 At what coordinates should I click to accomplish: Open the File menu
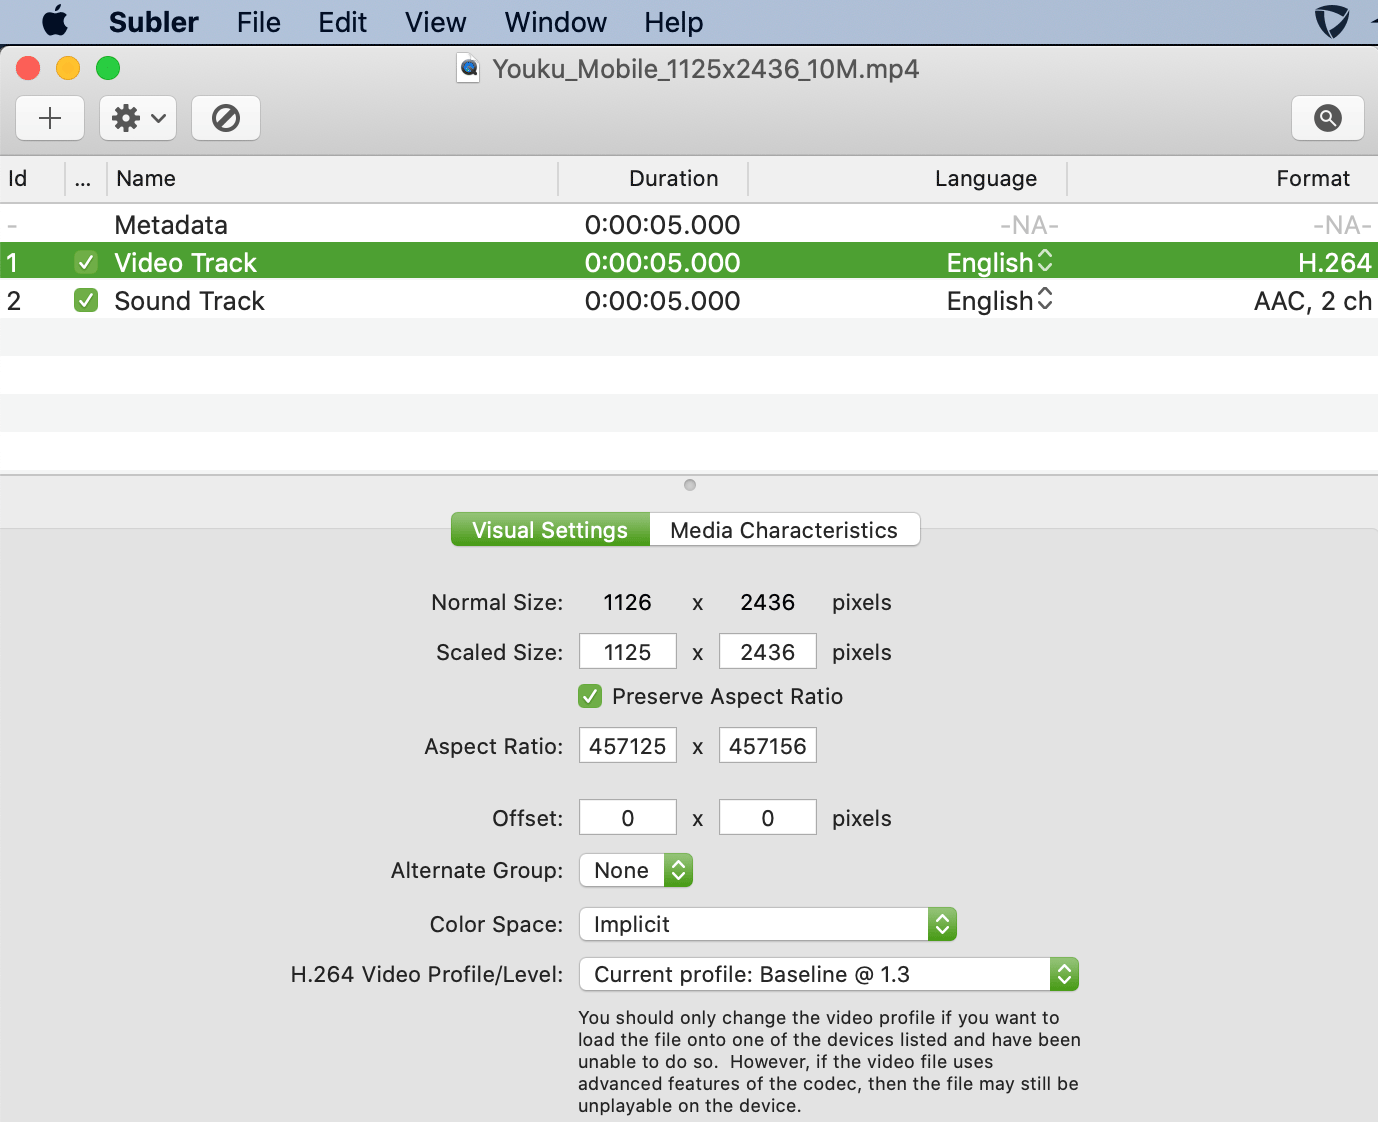tap(259, 22)
